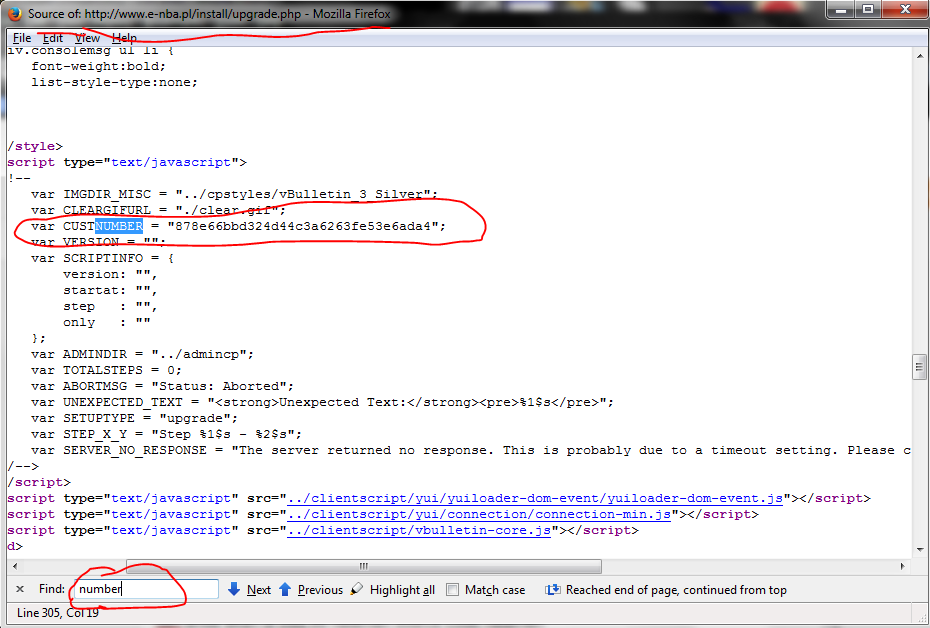The image size is (930, 628).
Task: Open the Edit menu
Action: pyautogui.click(x=52, y=38)
